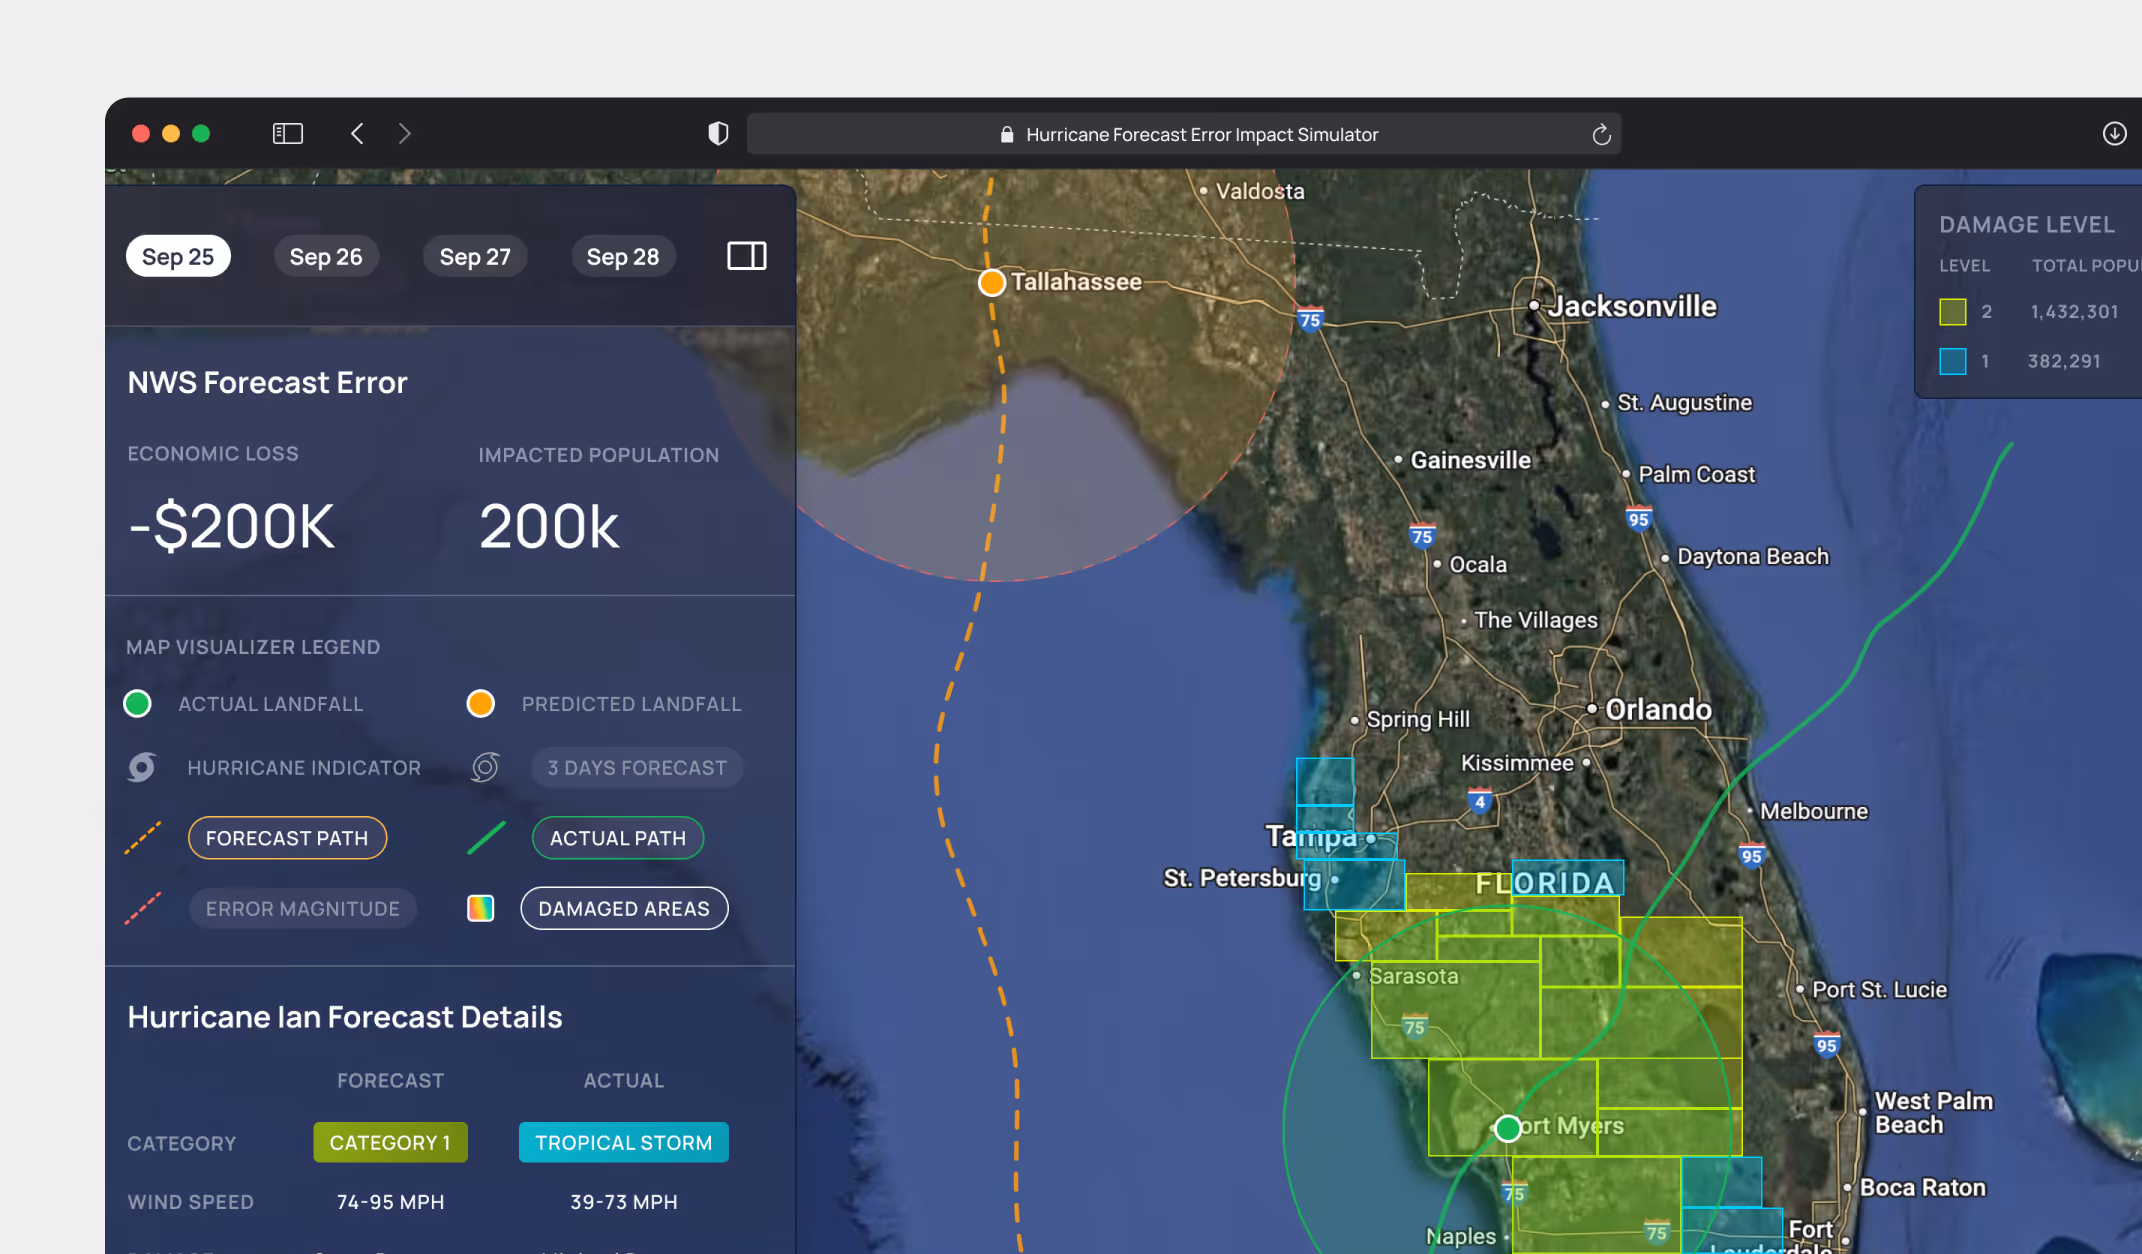Click the orange Predicted Landfall legend dot
2142x1254 pixels.
481,704
